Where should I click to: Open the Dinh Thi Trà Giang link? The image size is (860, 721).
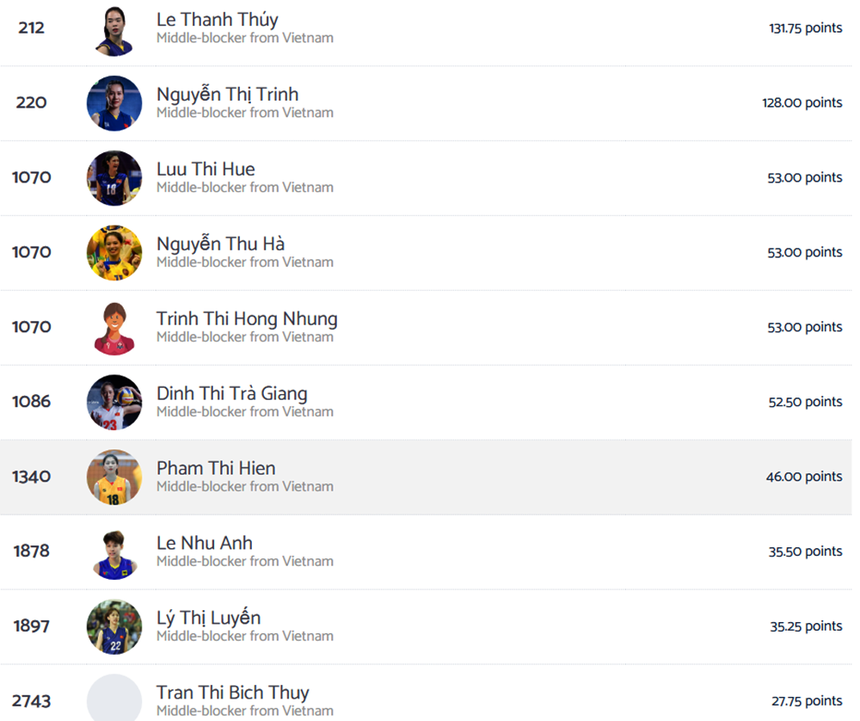[x=232, y=394]
